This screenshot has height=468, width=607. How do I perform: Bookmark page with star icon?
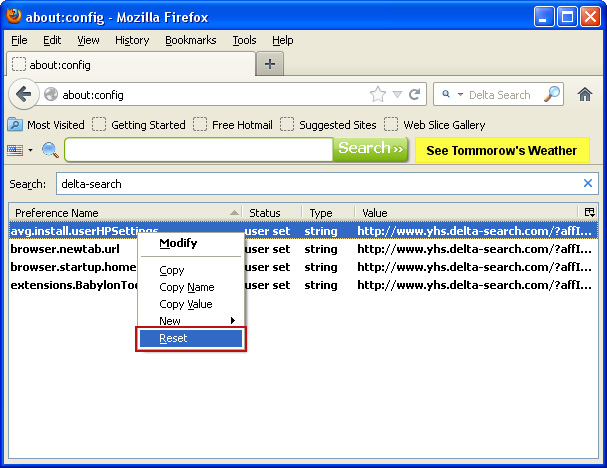coord(377,94)
